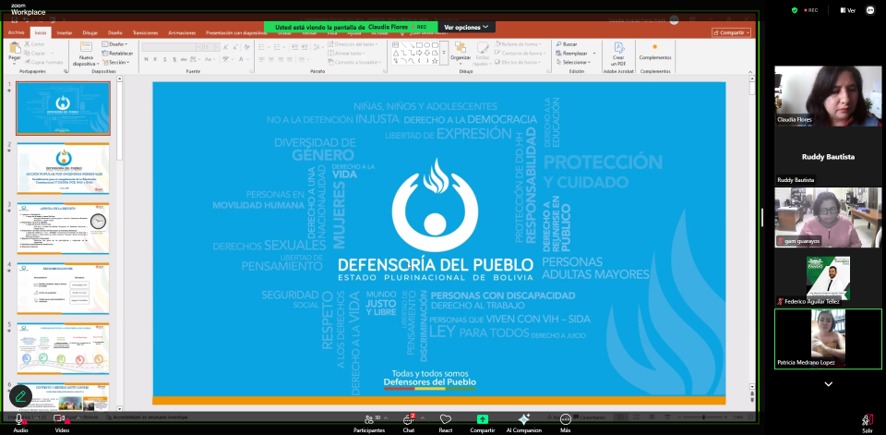Select slide 4 thumbnail
The height and width of the screenshot is (435, 886).
pyautogui.click(x=63, y=288)
